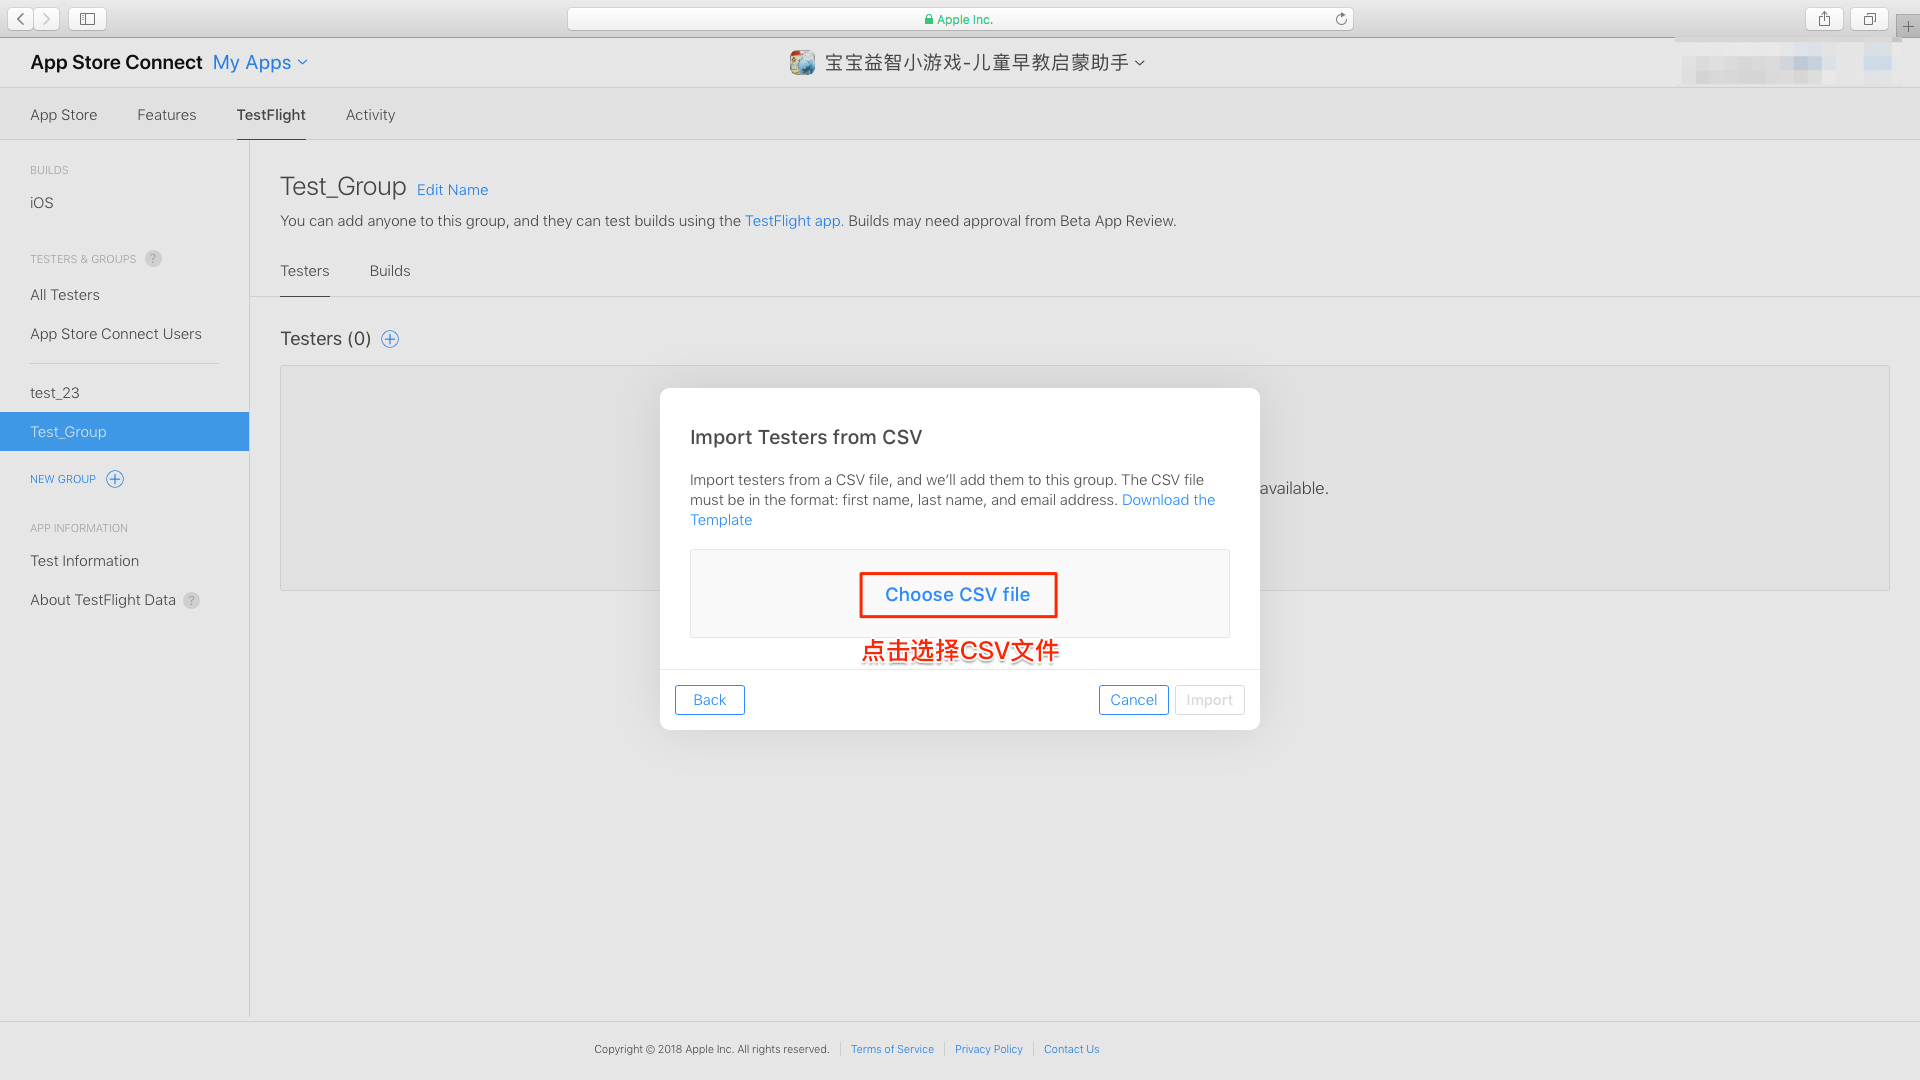Select the Testers sub-tab

pos(305,271)
